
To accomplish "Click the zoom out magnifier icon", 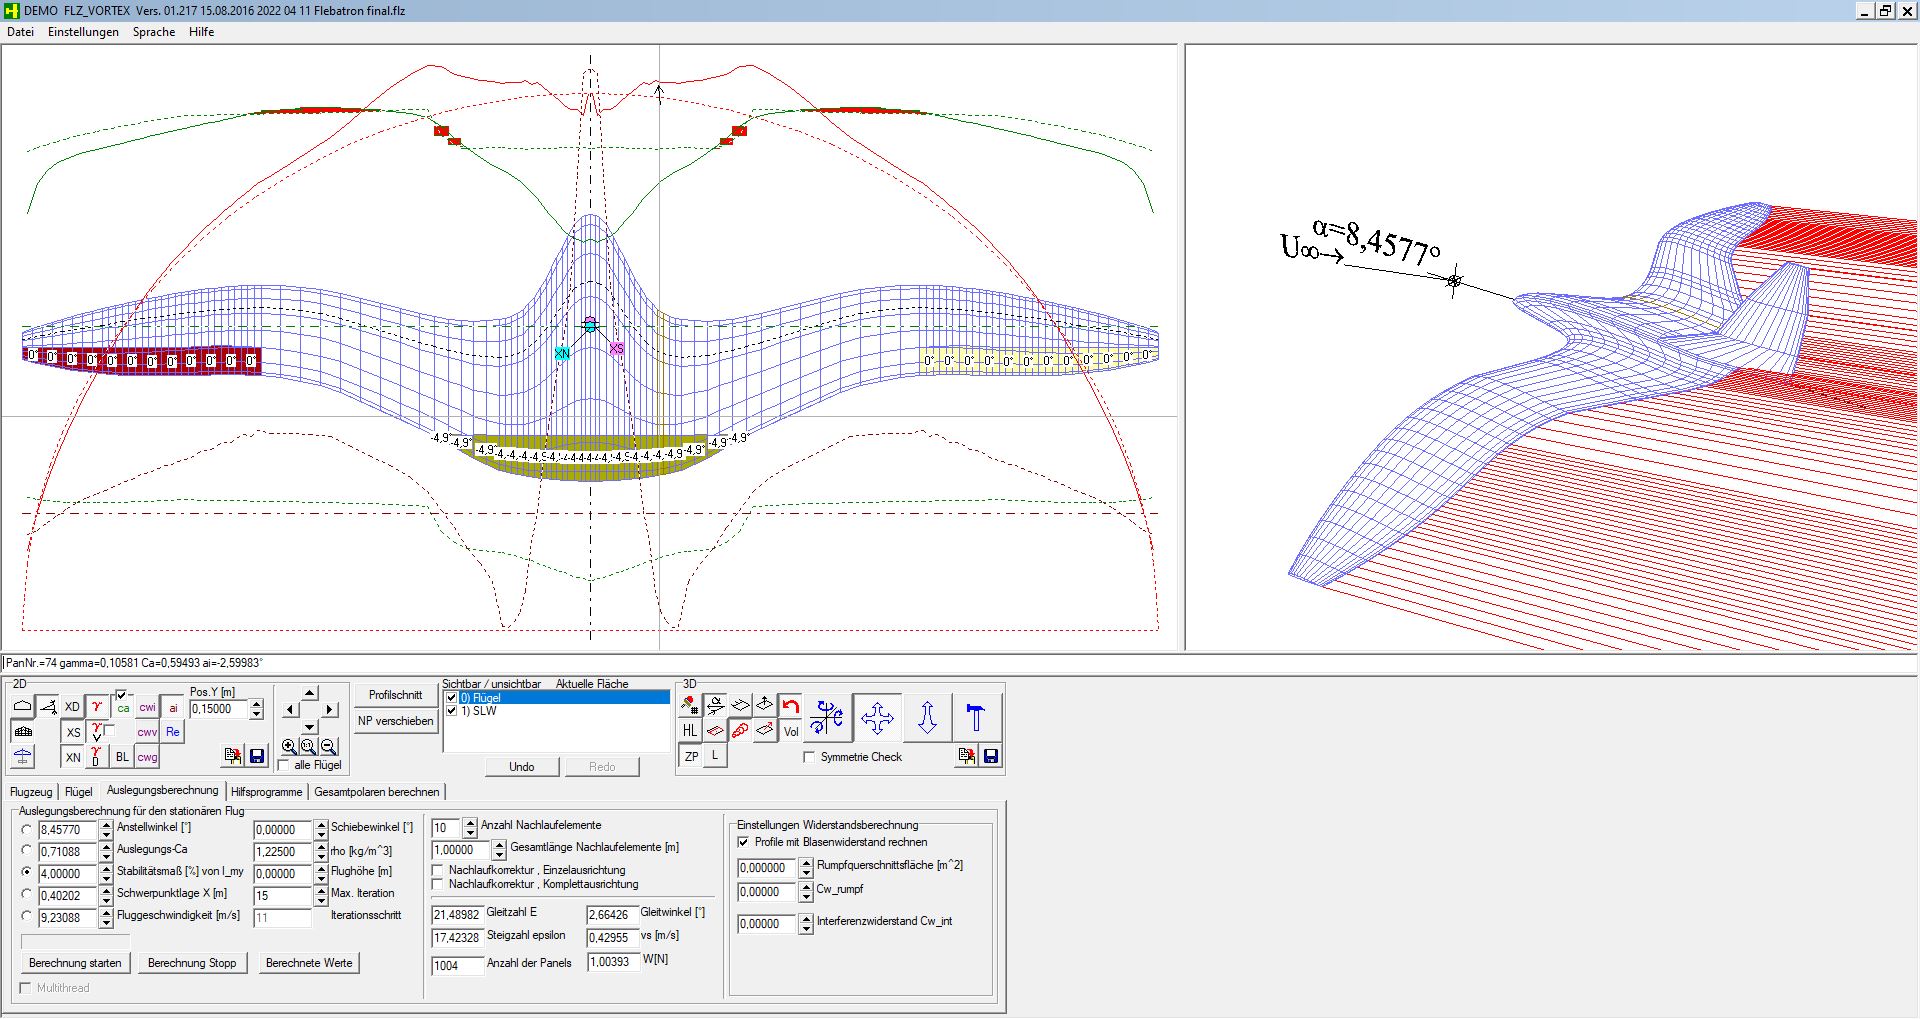I will [328, 746].
